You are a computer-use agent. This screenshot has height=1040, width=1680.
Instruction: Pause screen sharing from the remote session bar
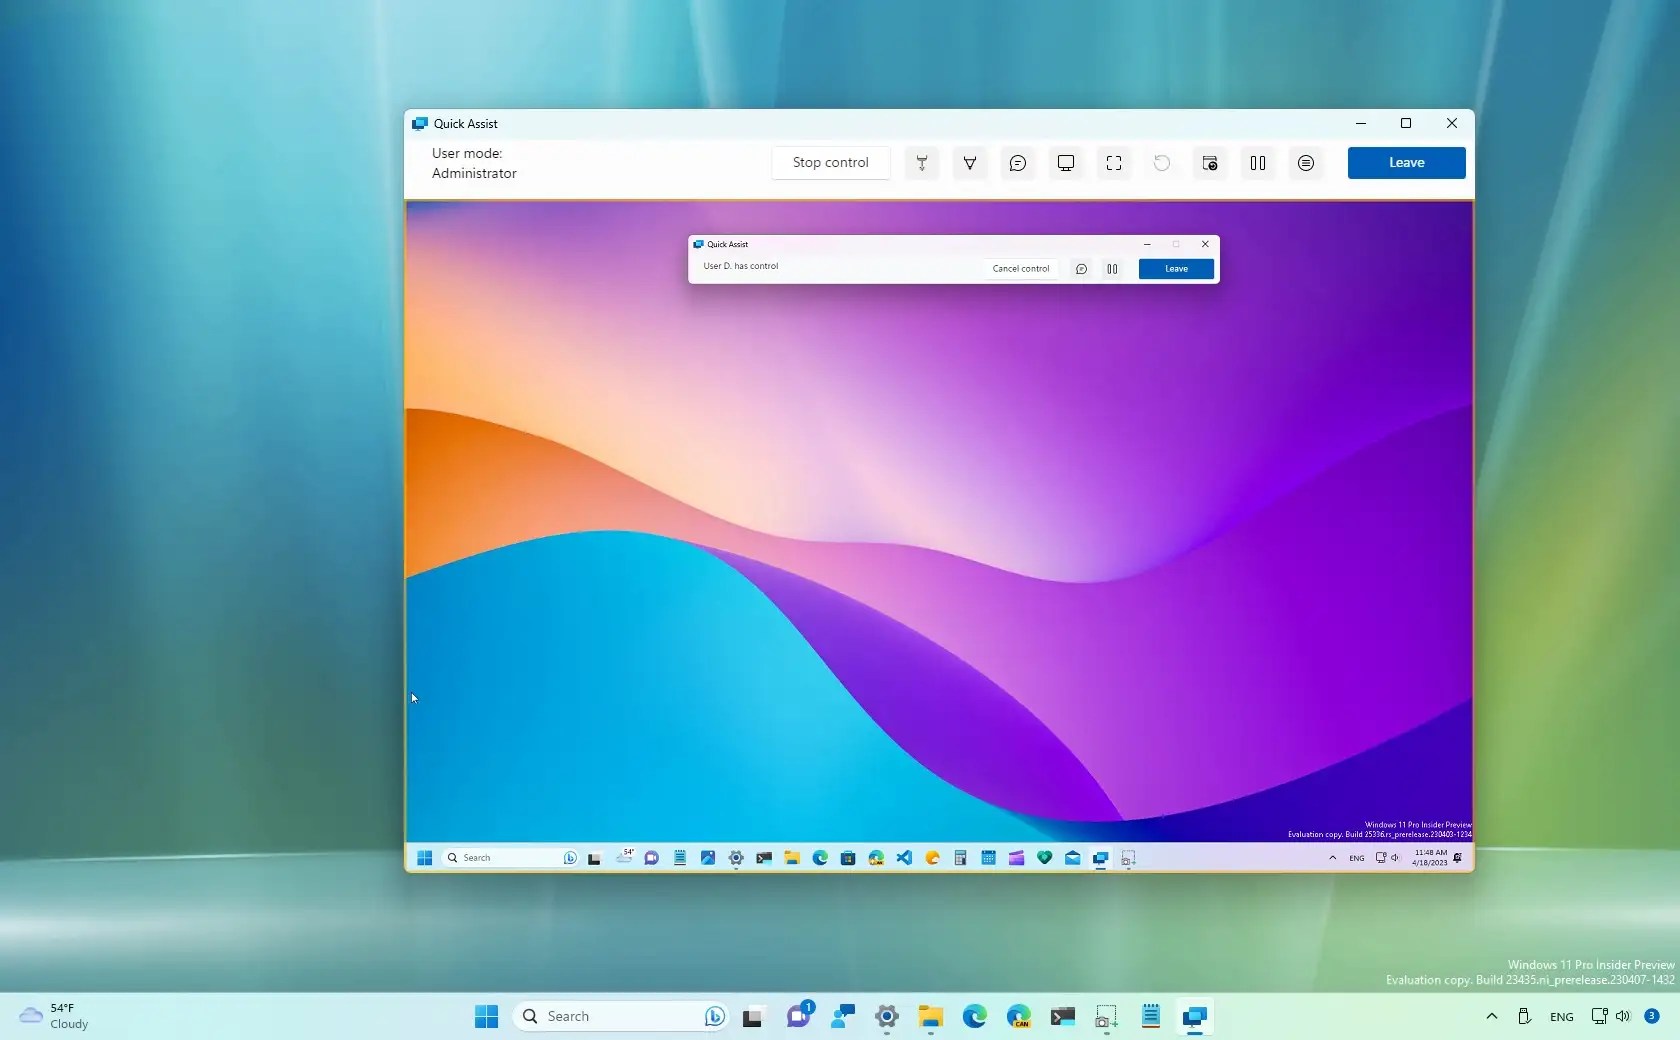tap(1113, 269)
